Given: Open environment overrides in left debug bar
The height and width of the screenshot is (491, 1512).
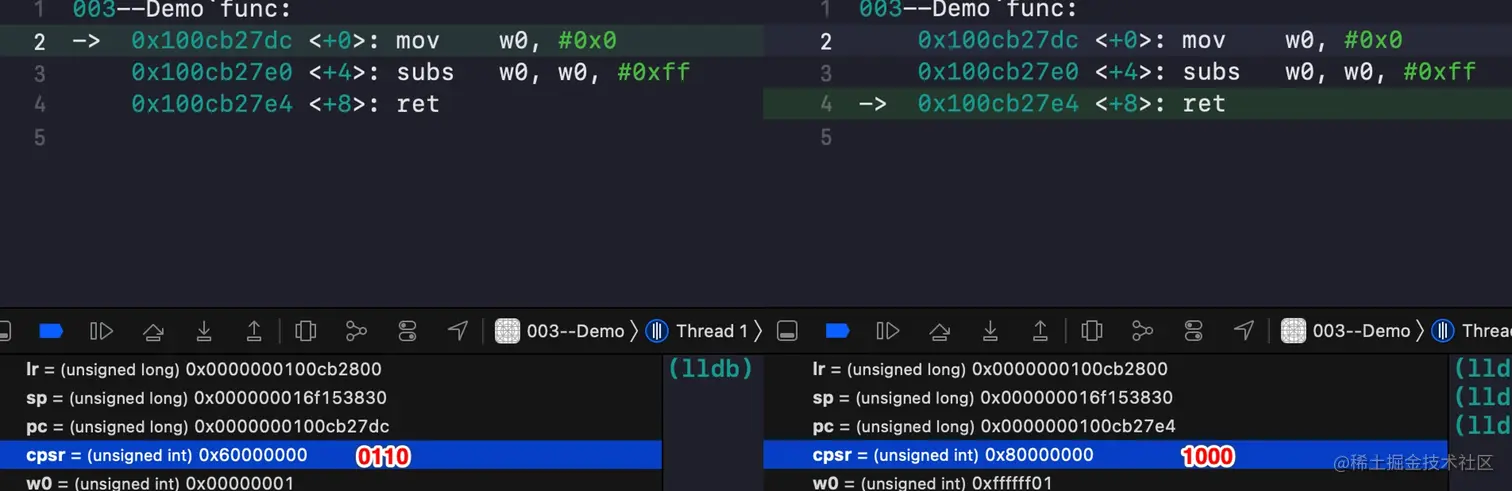Looking at the screenshot, I should (x=407, y=330).
